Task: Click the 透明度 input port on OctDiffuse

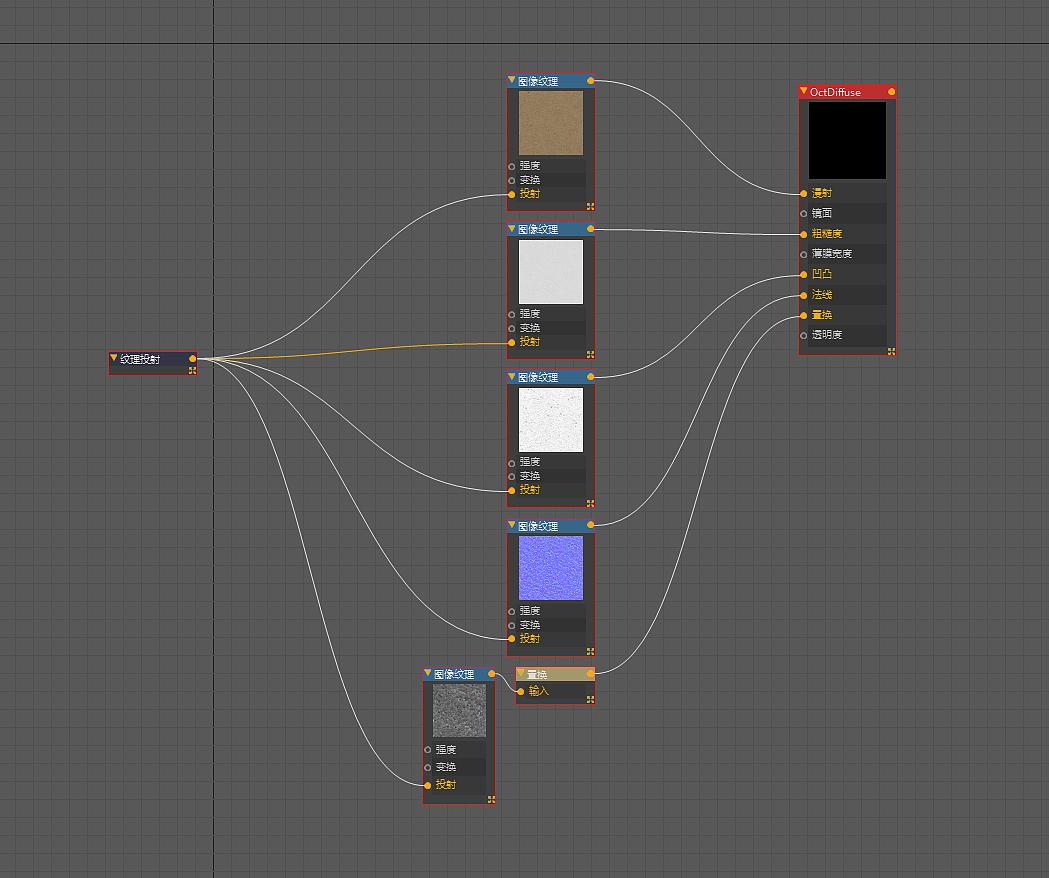Action: pyautogui.click(x=803, y=335)
